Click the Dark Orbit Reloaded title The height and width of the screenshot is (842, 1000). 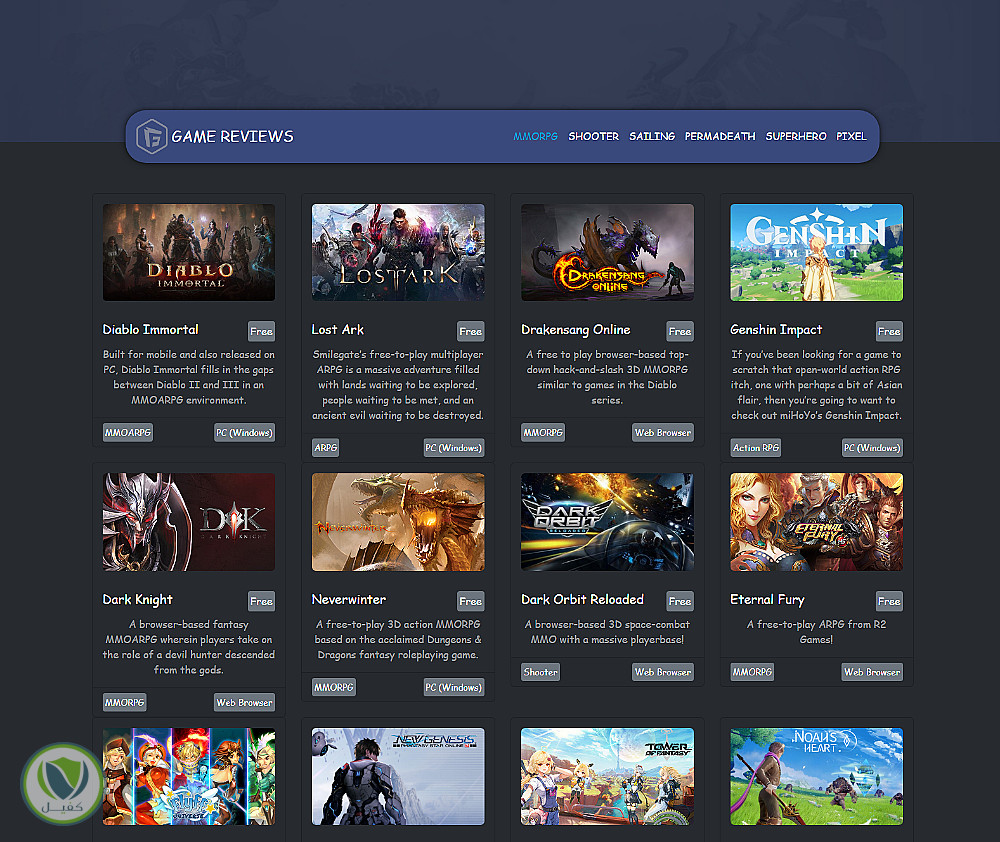582,600
